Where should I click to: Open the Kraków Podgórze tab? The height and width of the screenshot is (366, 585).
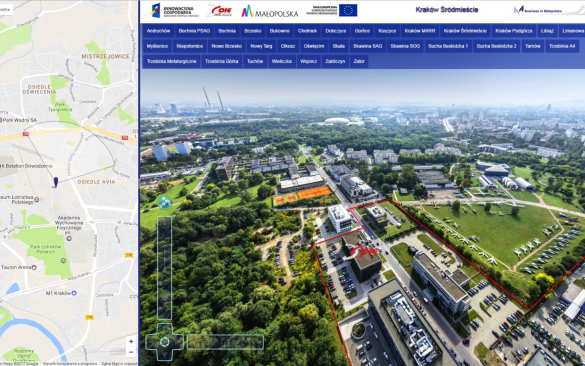coord(514,31)
